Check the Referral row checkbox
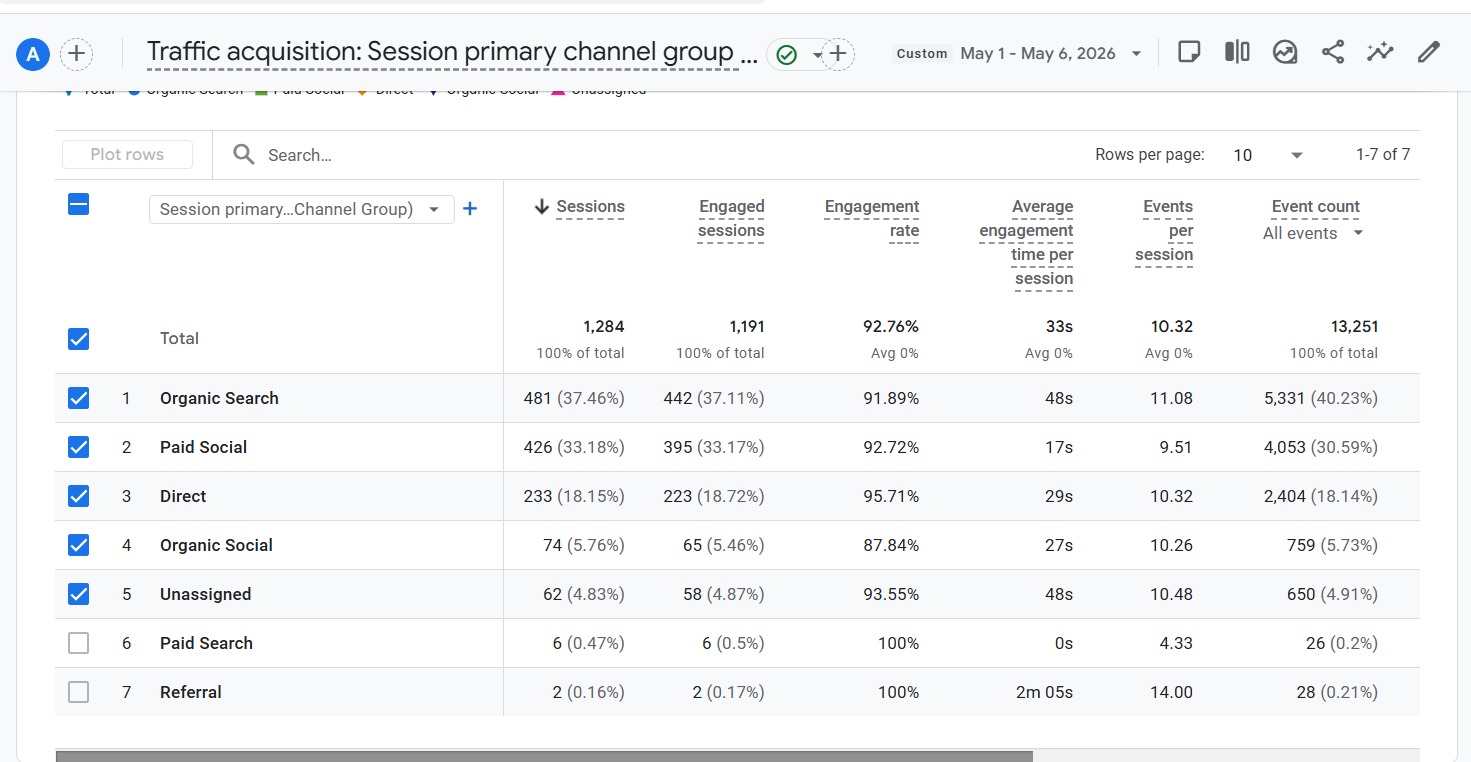 point(78,692)
